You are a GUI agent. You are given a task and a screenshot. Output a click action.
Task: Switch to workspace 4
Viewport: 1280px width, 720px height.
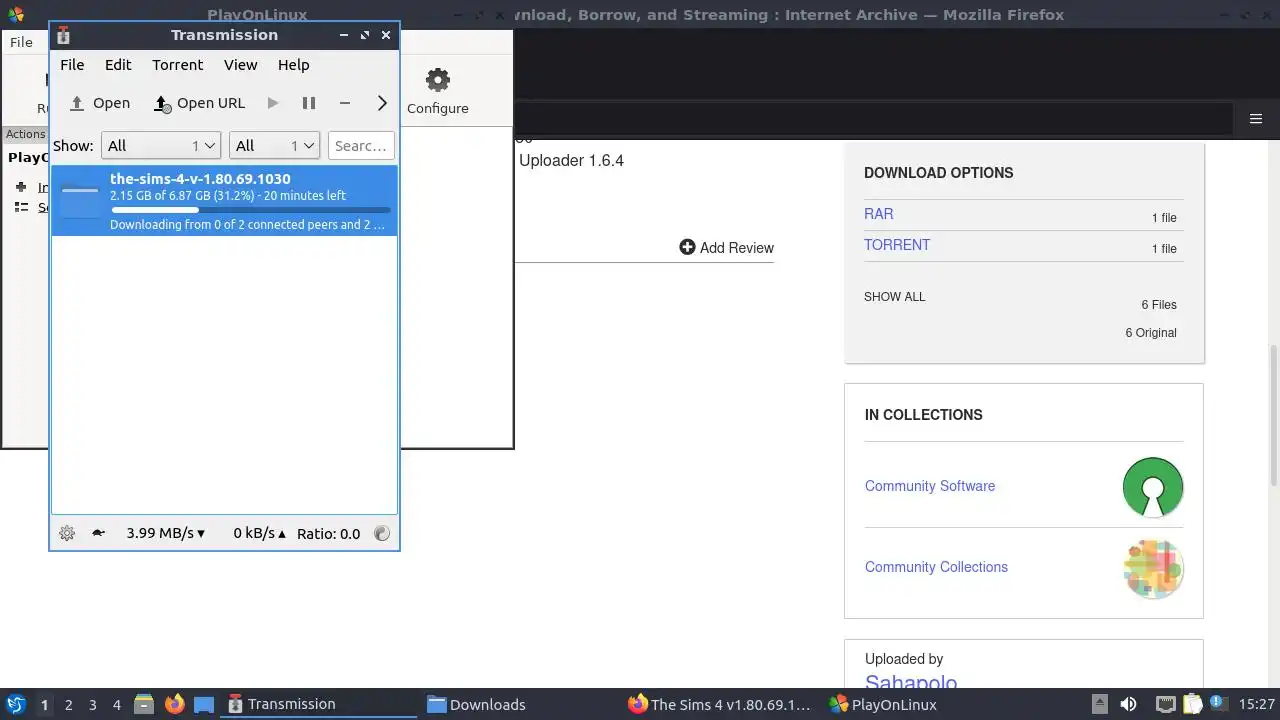pos(116,705)
